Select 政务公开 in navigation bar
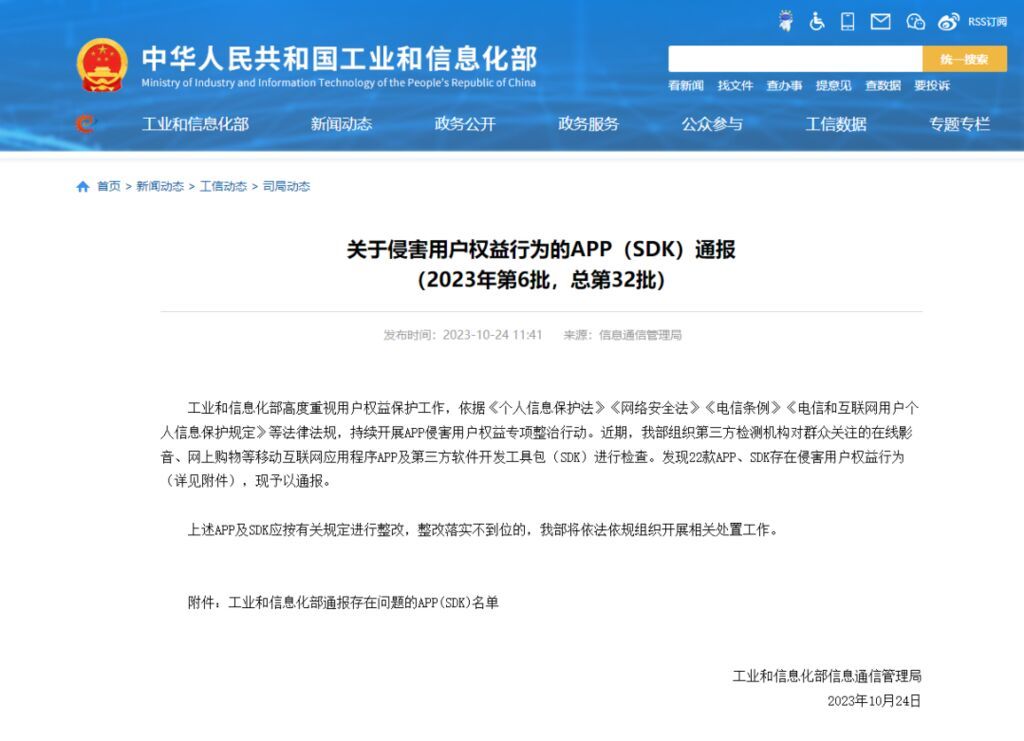1024x741 pixels. [465, 124]
